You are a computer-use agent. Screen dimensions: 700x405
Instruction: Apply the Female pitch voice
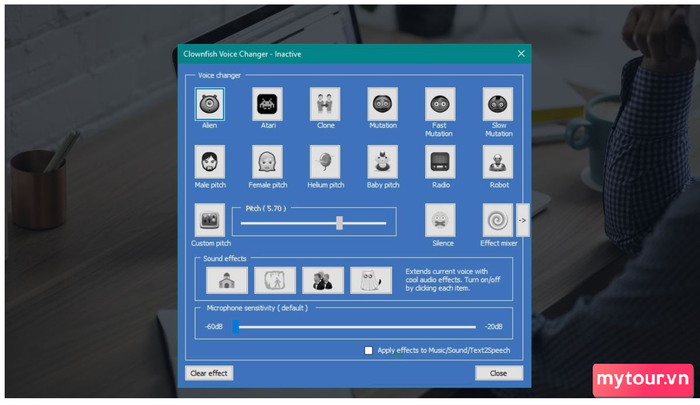[267, 162]
